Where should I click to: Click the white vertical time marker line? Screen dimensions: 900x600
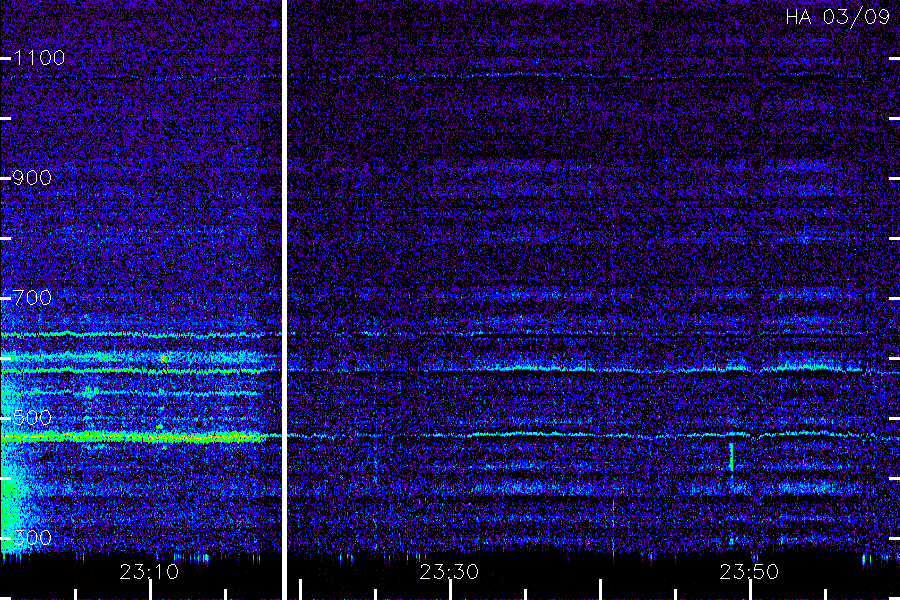(284, 300)
